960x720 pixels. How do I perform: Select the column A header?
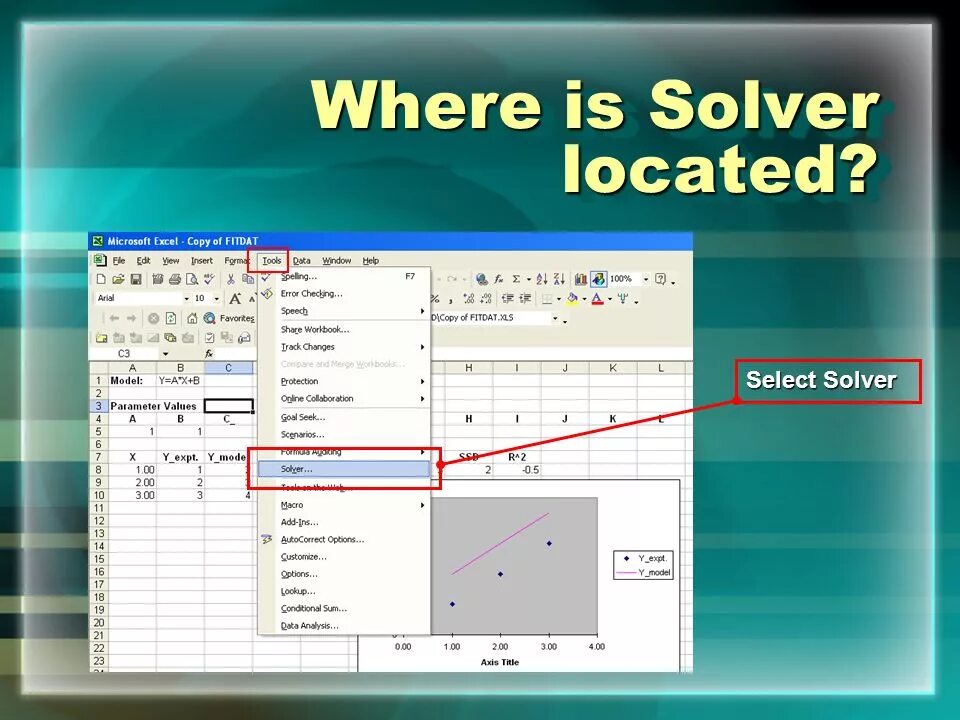click(132, 368)
